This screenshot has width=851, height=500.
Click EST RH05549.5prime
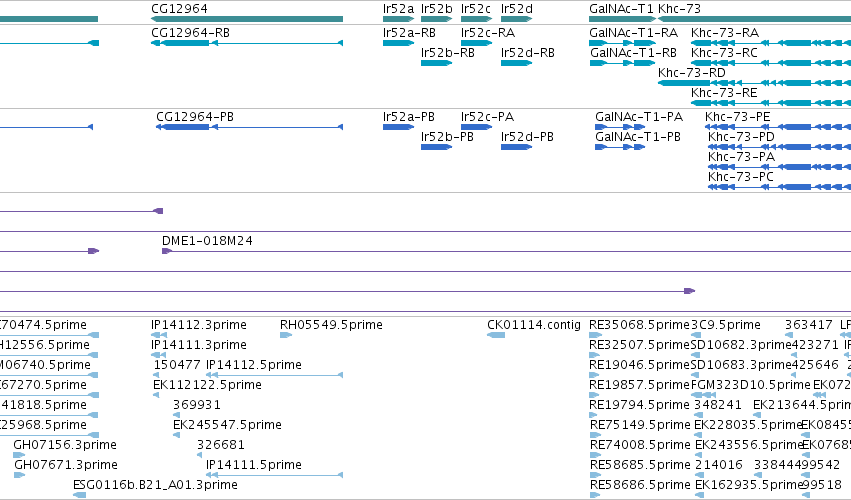(x=331, y=325)
